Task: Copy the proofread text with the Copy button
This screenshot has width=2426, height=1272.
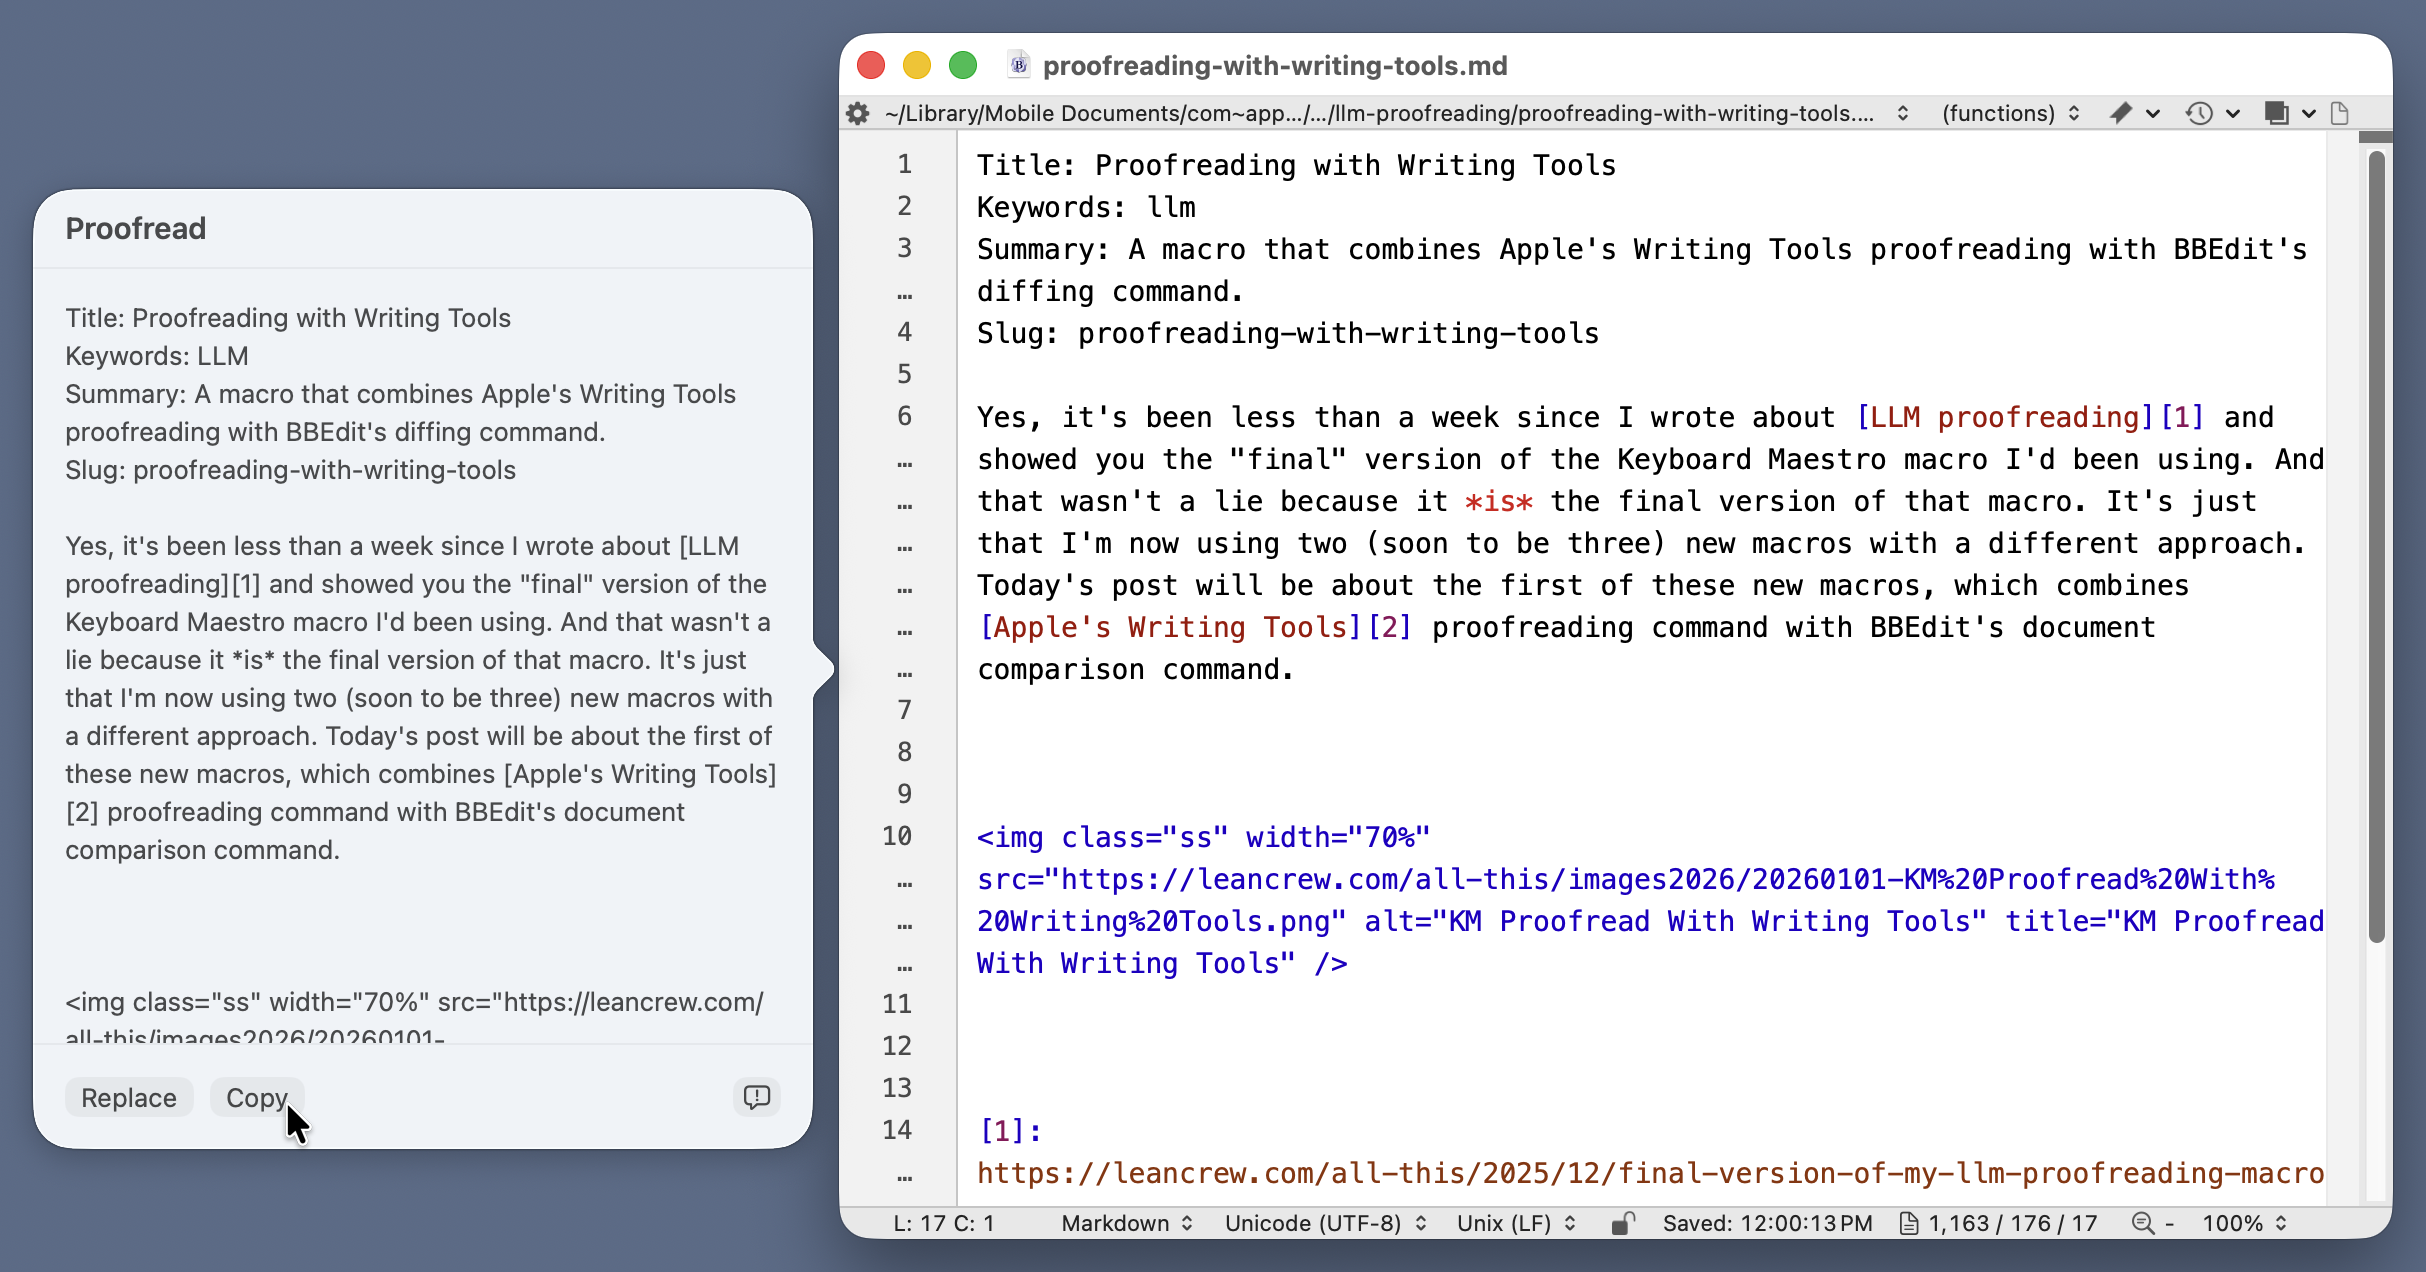Action: pos(257,1097)
